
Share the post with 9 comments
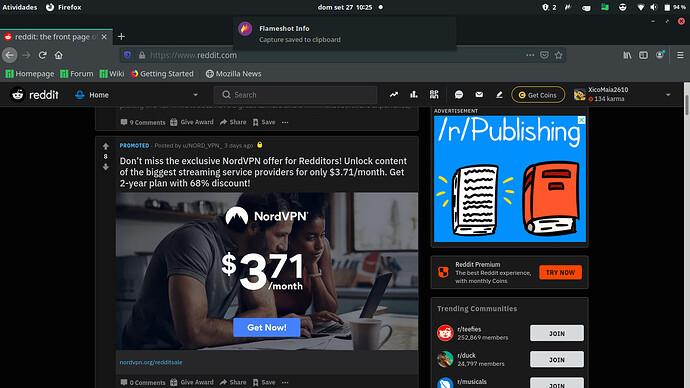[233, 122]
